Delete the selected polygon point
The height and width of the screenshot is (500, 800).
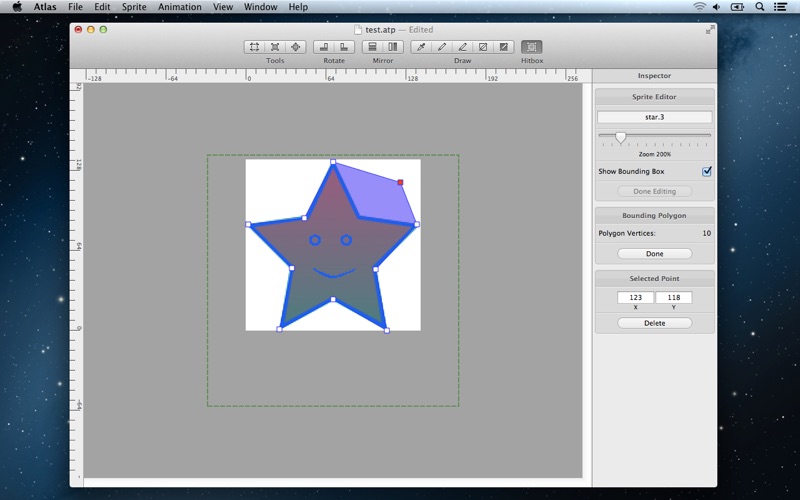pyautogui.click(x=655, y=323)
